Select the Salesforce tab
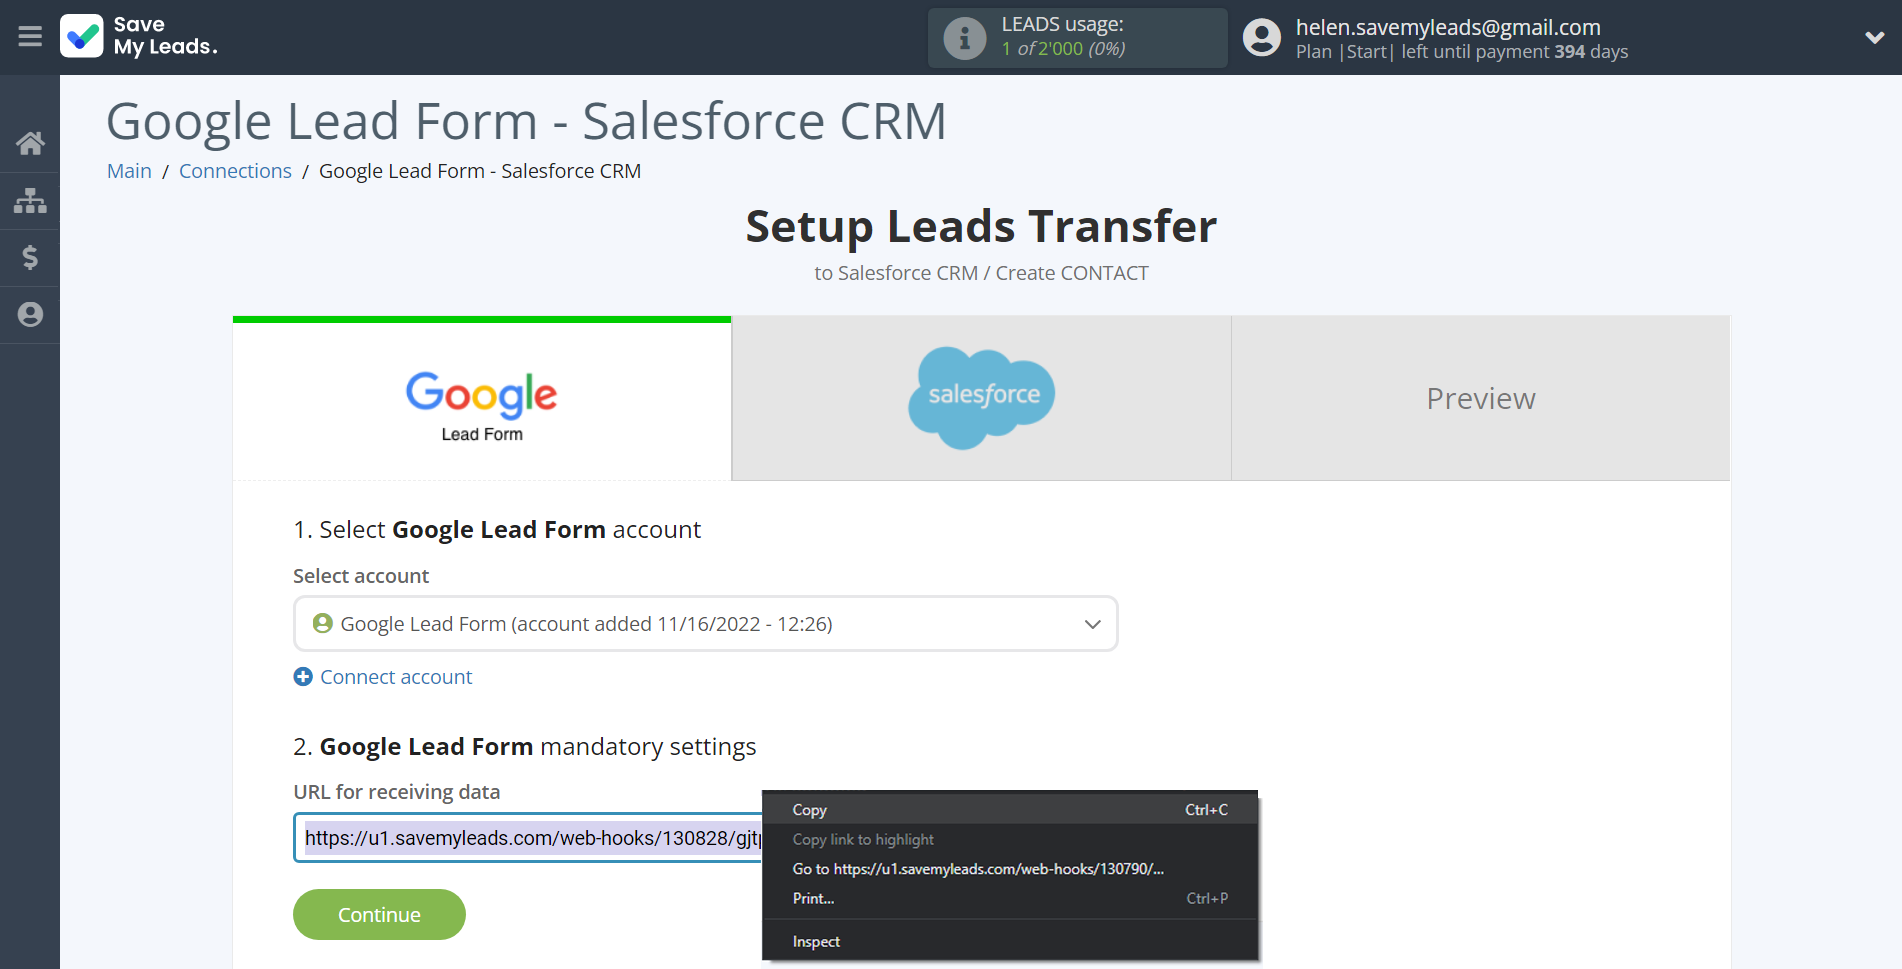The image size is (1902, 969). click(x=982, y=398)
